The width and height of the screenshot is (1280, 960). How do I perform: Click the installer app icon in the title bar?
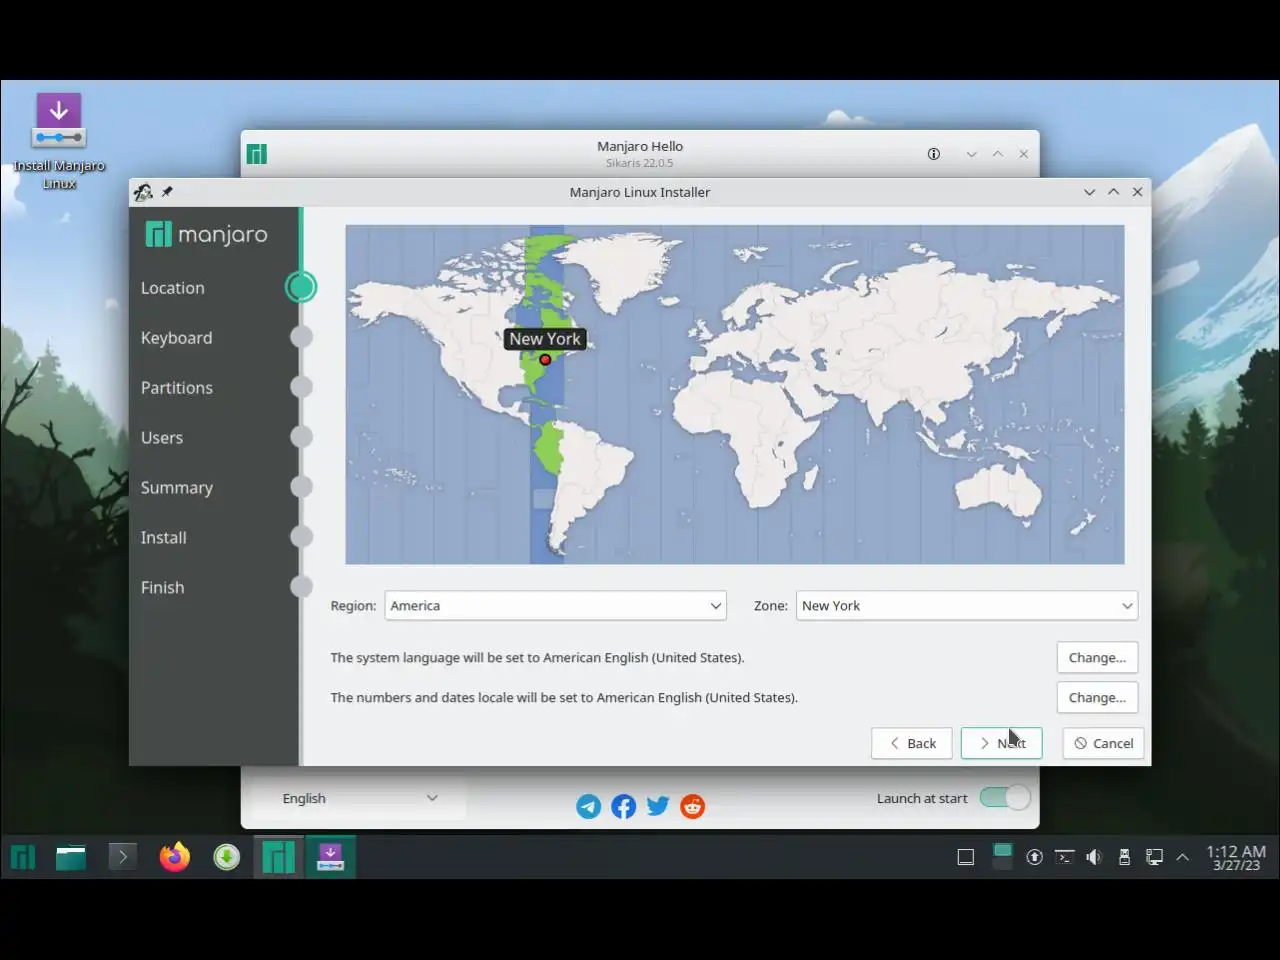coord(143,192)
